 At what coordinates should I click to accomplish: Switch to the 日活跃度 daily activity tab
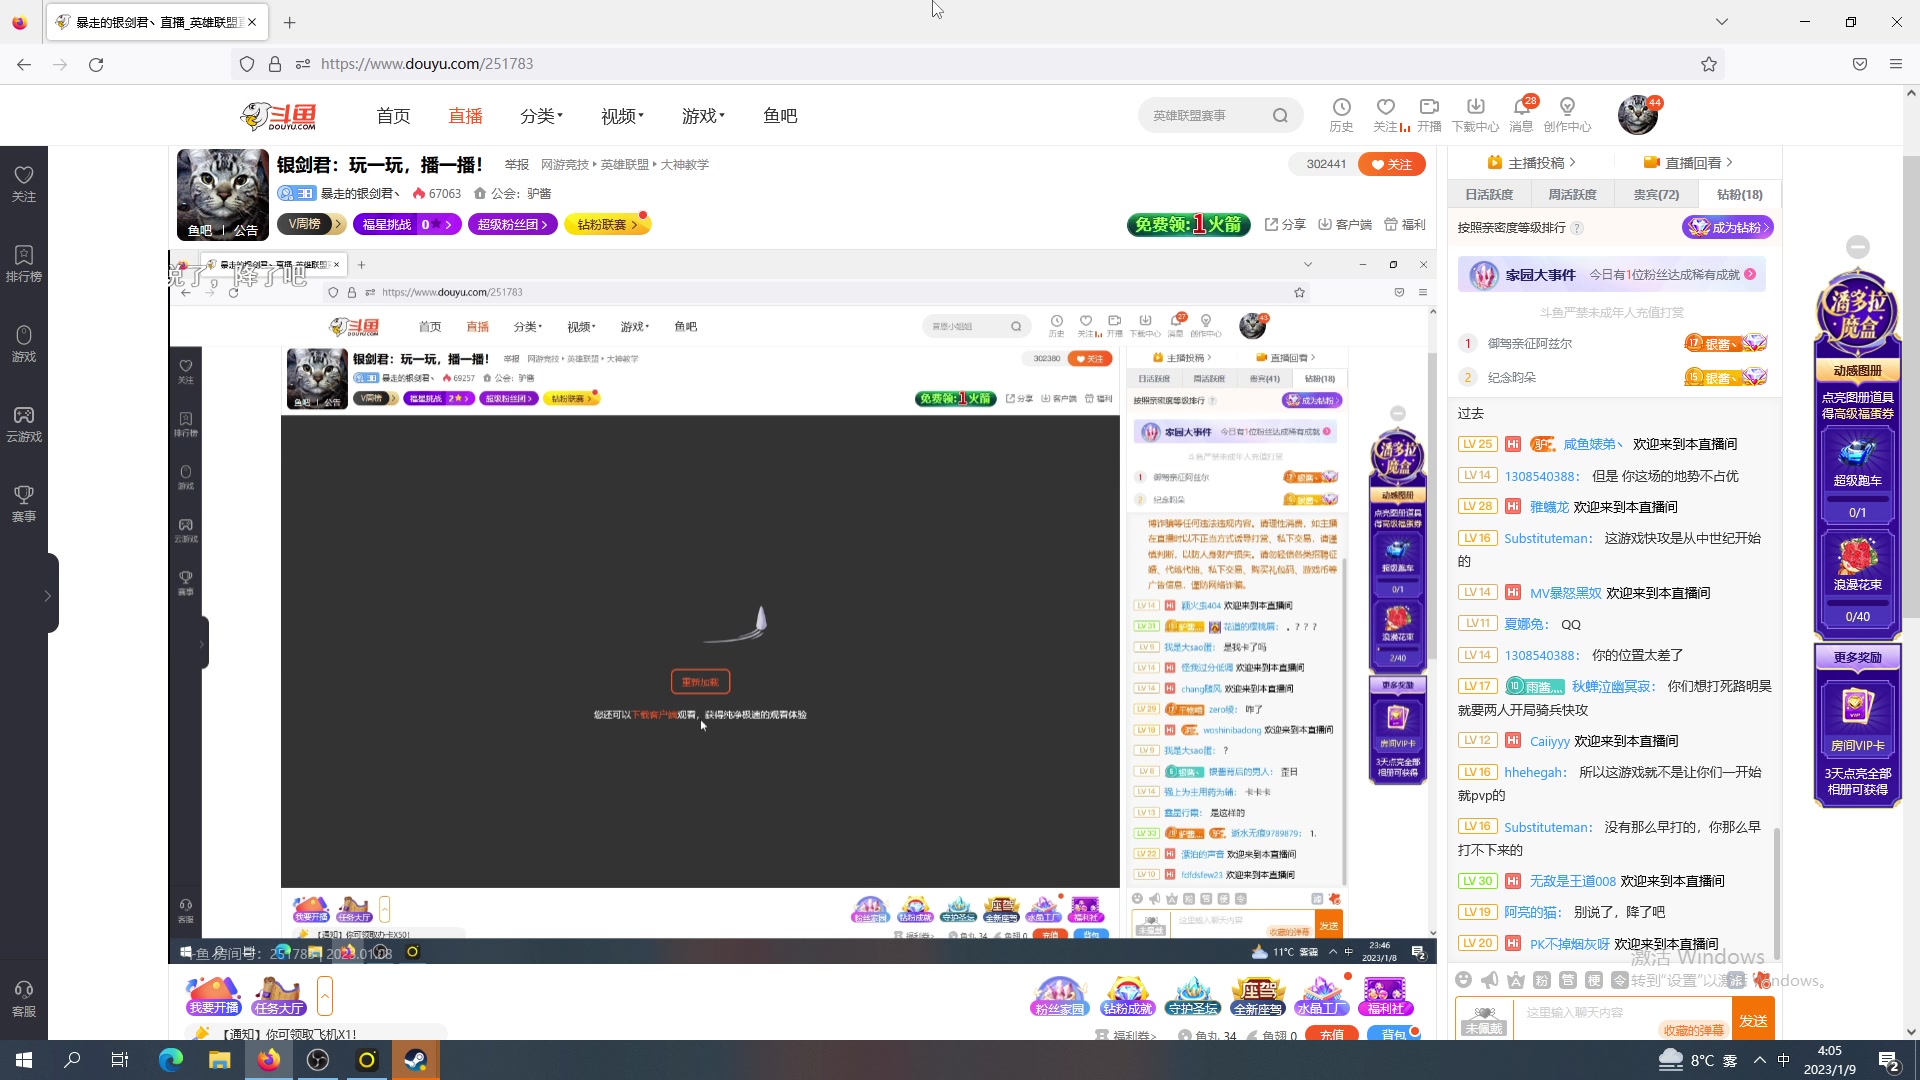click(1487, 193)
